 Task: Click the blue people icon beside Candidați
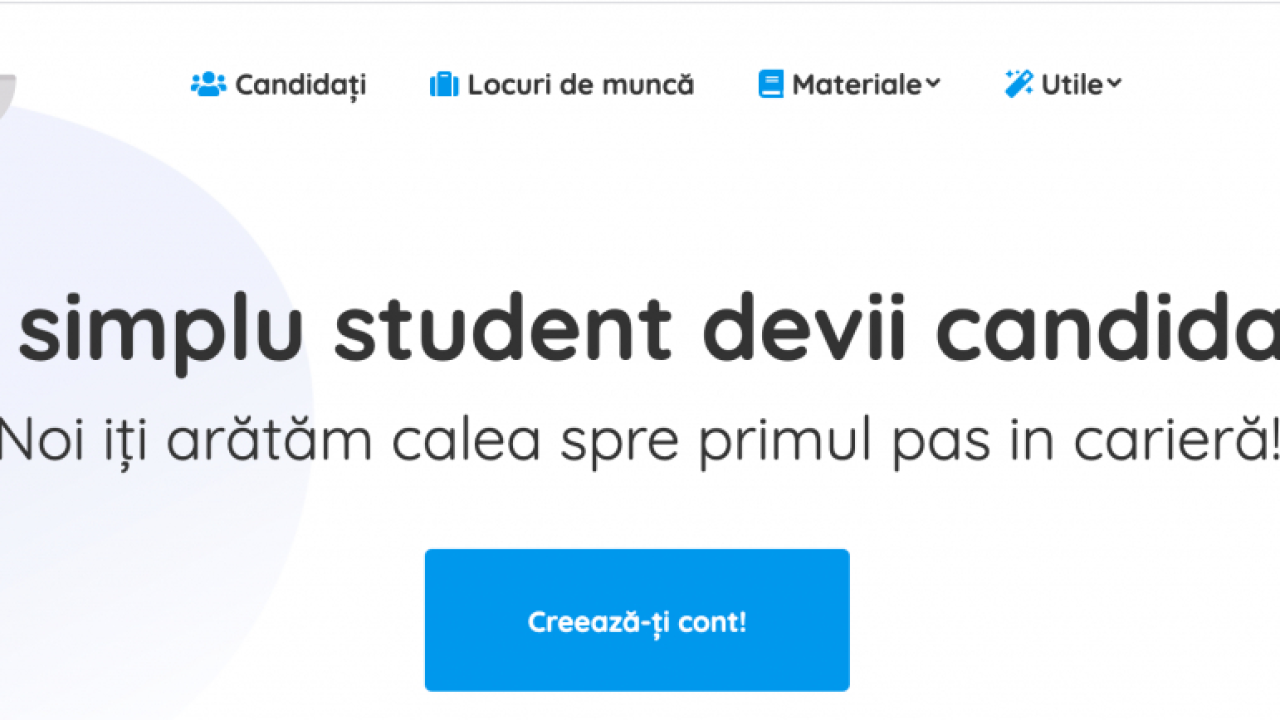[x=209, y=84]
